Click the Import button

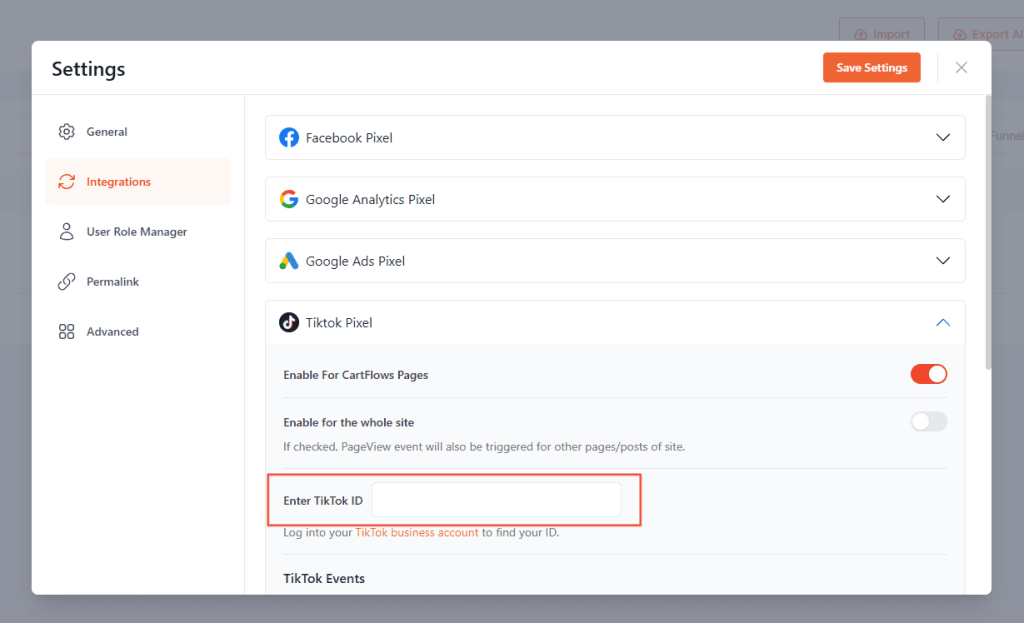coord(882,32)
